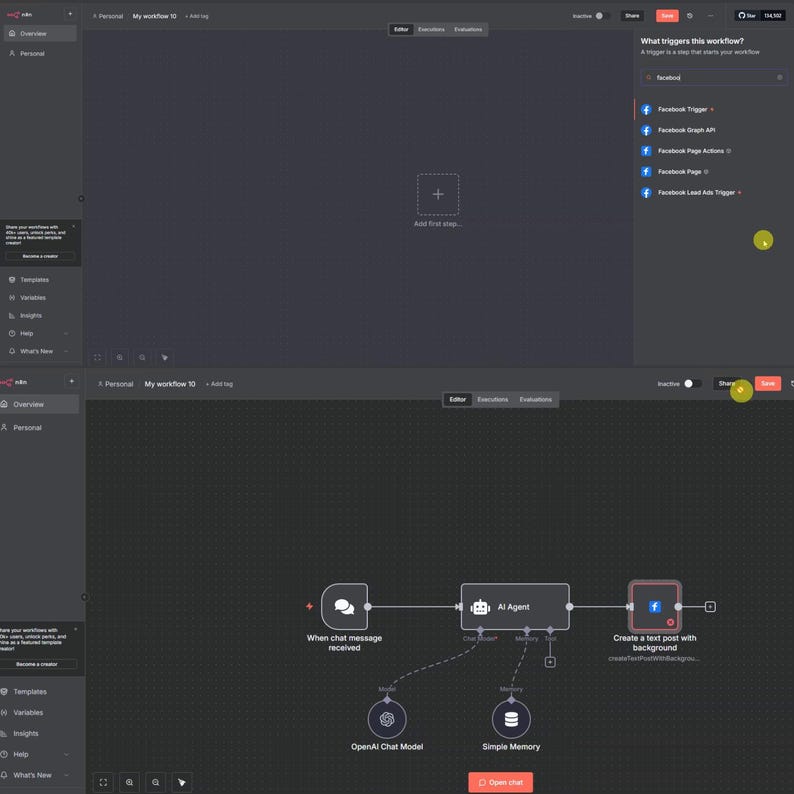Click Share button in upper window
Image resolution: width=794 pixels, height=794 pixels.
click(x=632, y=16)
